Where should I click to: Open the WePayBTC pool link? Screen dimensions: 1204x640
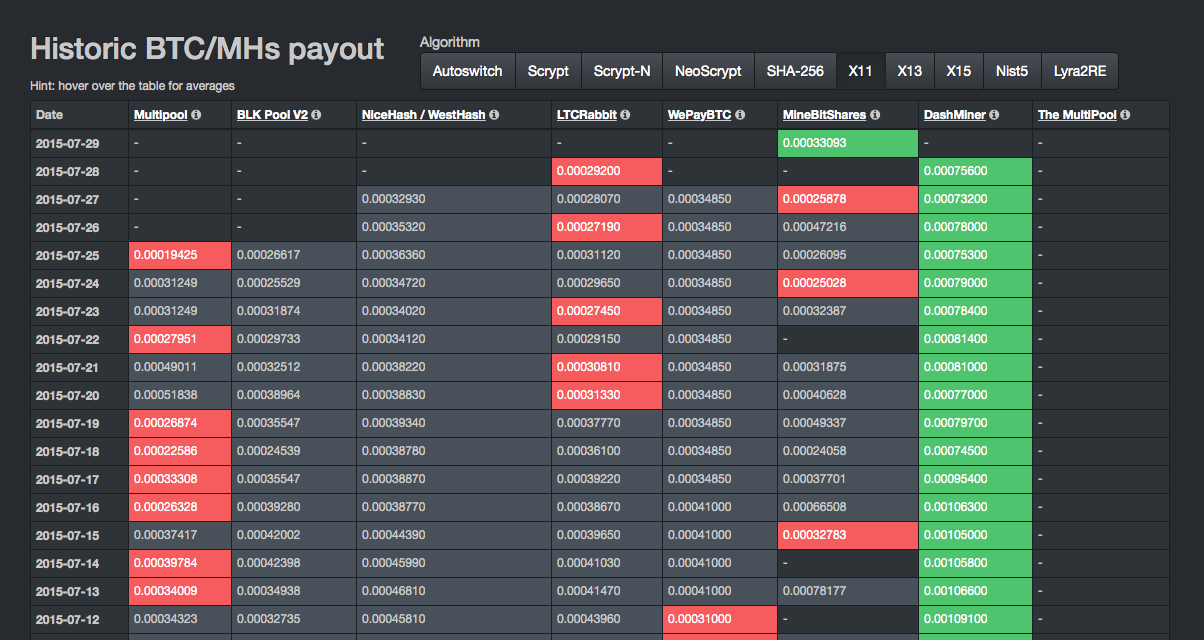pos(699,115)
